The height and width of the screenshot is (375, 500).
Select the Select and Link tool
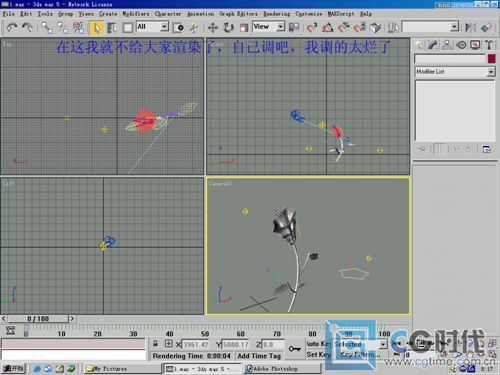(x=47, y=27)
